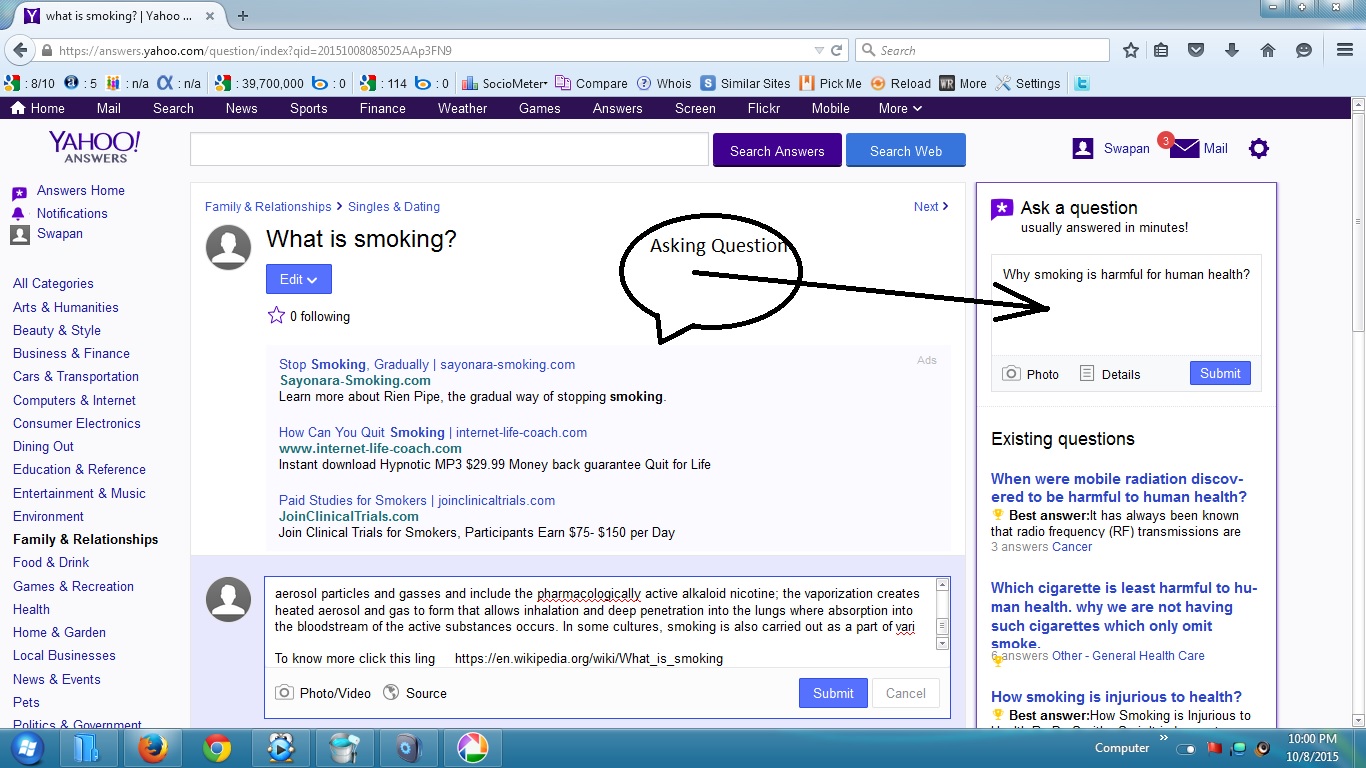Click the camera Photo icon in Ask box

(x=1011, y=374)
